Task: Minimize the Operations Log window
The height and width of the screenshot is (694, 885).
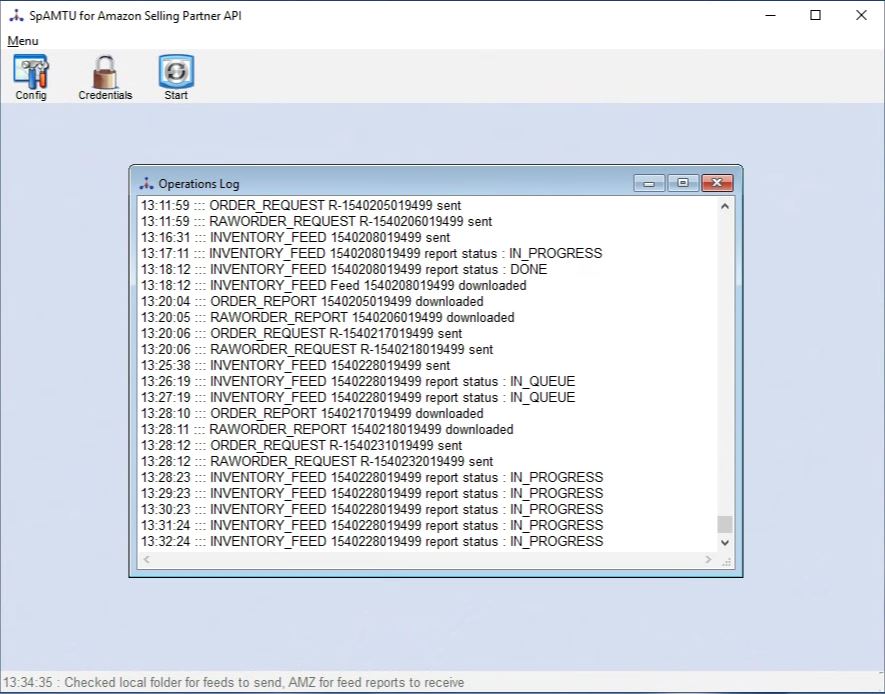Action: tap(649, 183)
